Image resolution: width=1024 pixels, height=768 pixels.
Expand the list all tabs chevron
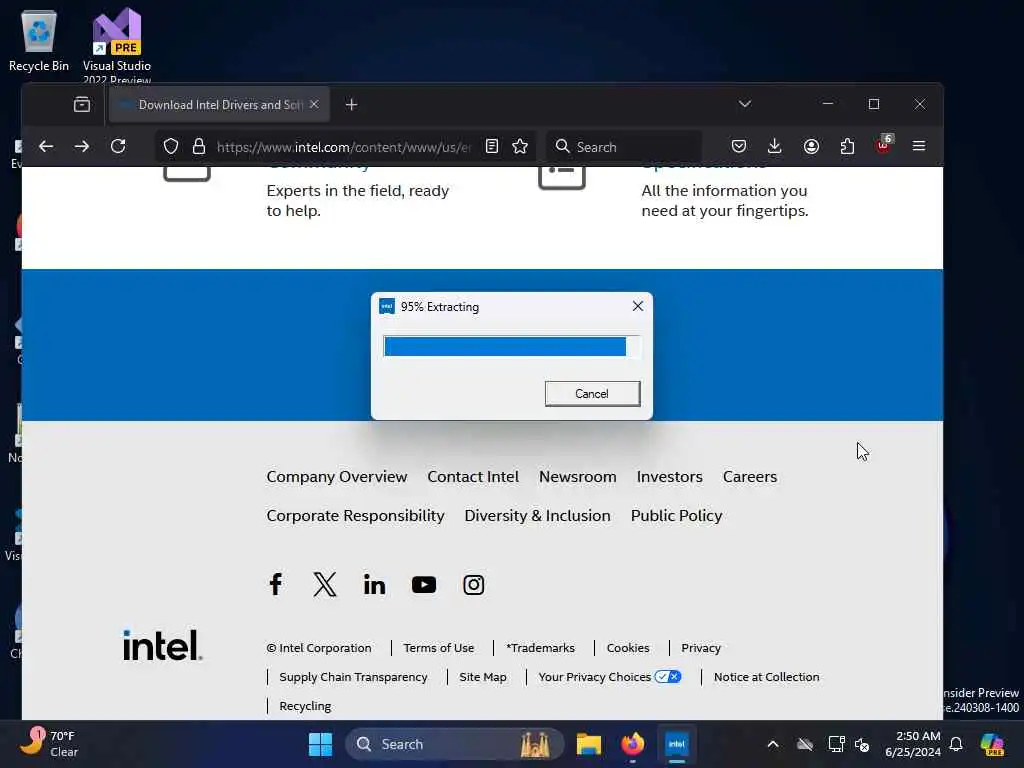(744, 104)
